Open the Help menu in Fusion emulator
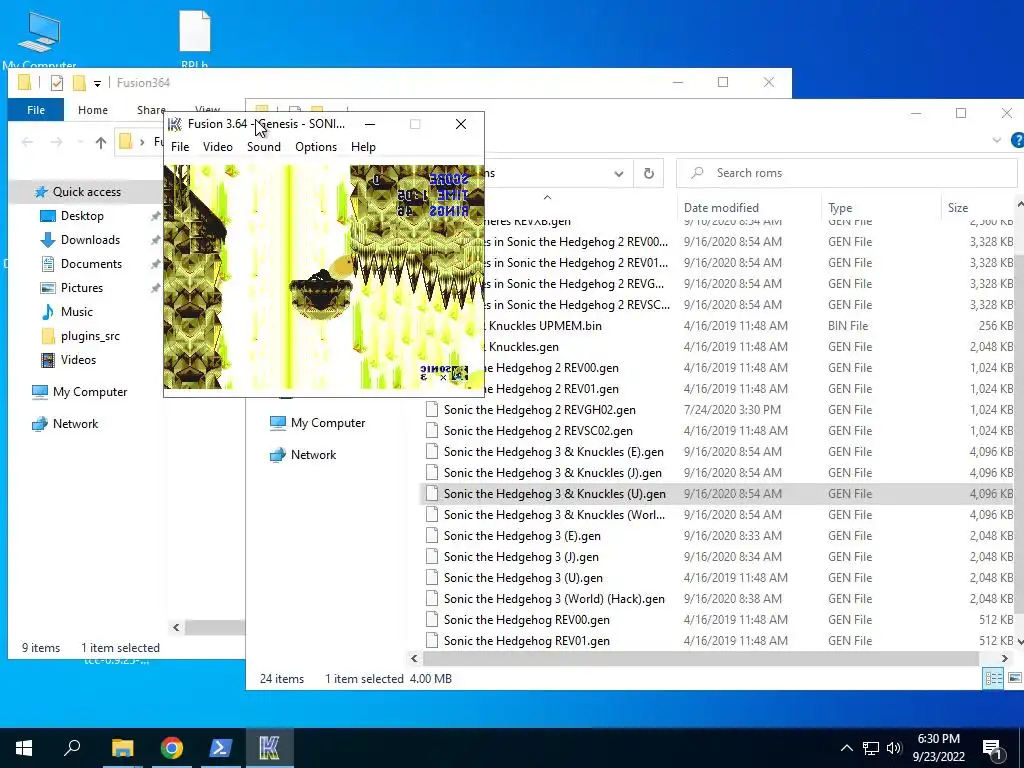This screenshot has width=1024, height=768. coord(363,147)
